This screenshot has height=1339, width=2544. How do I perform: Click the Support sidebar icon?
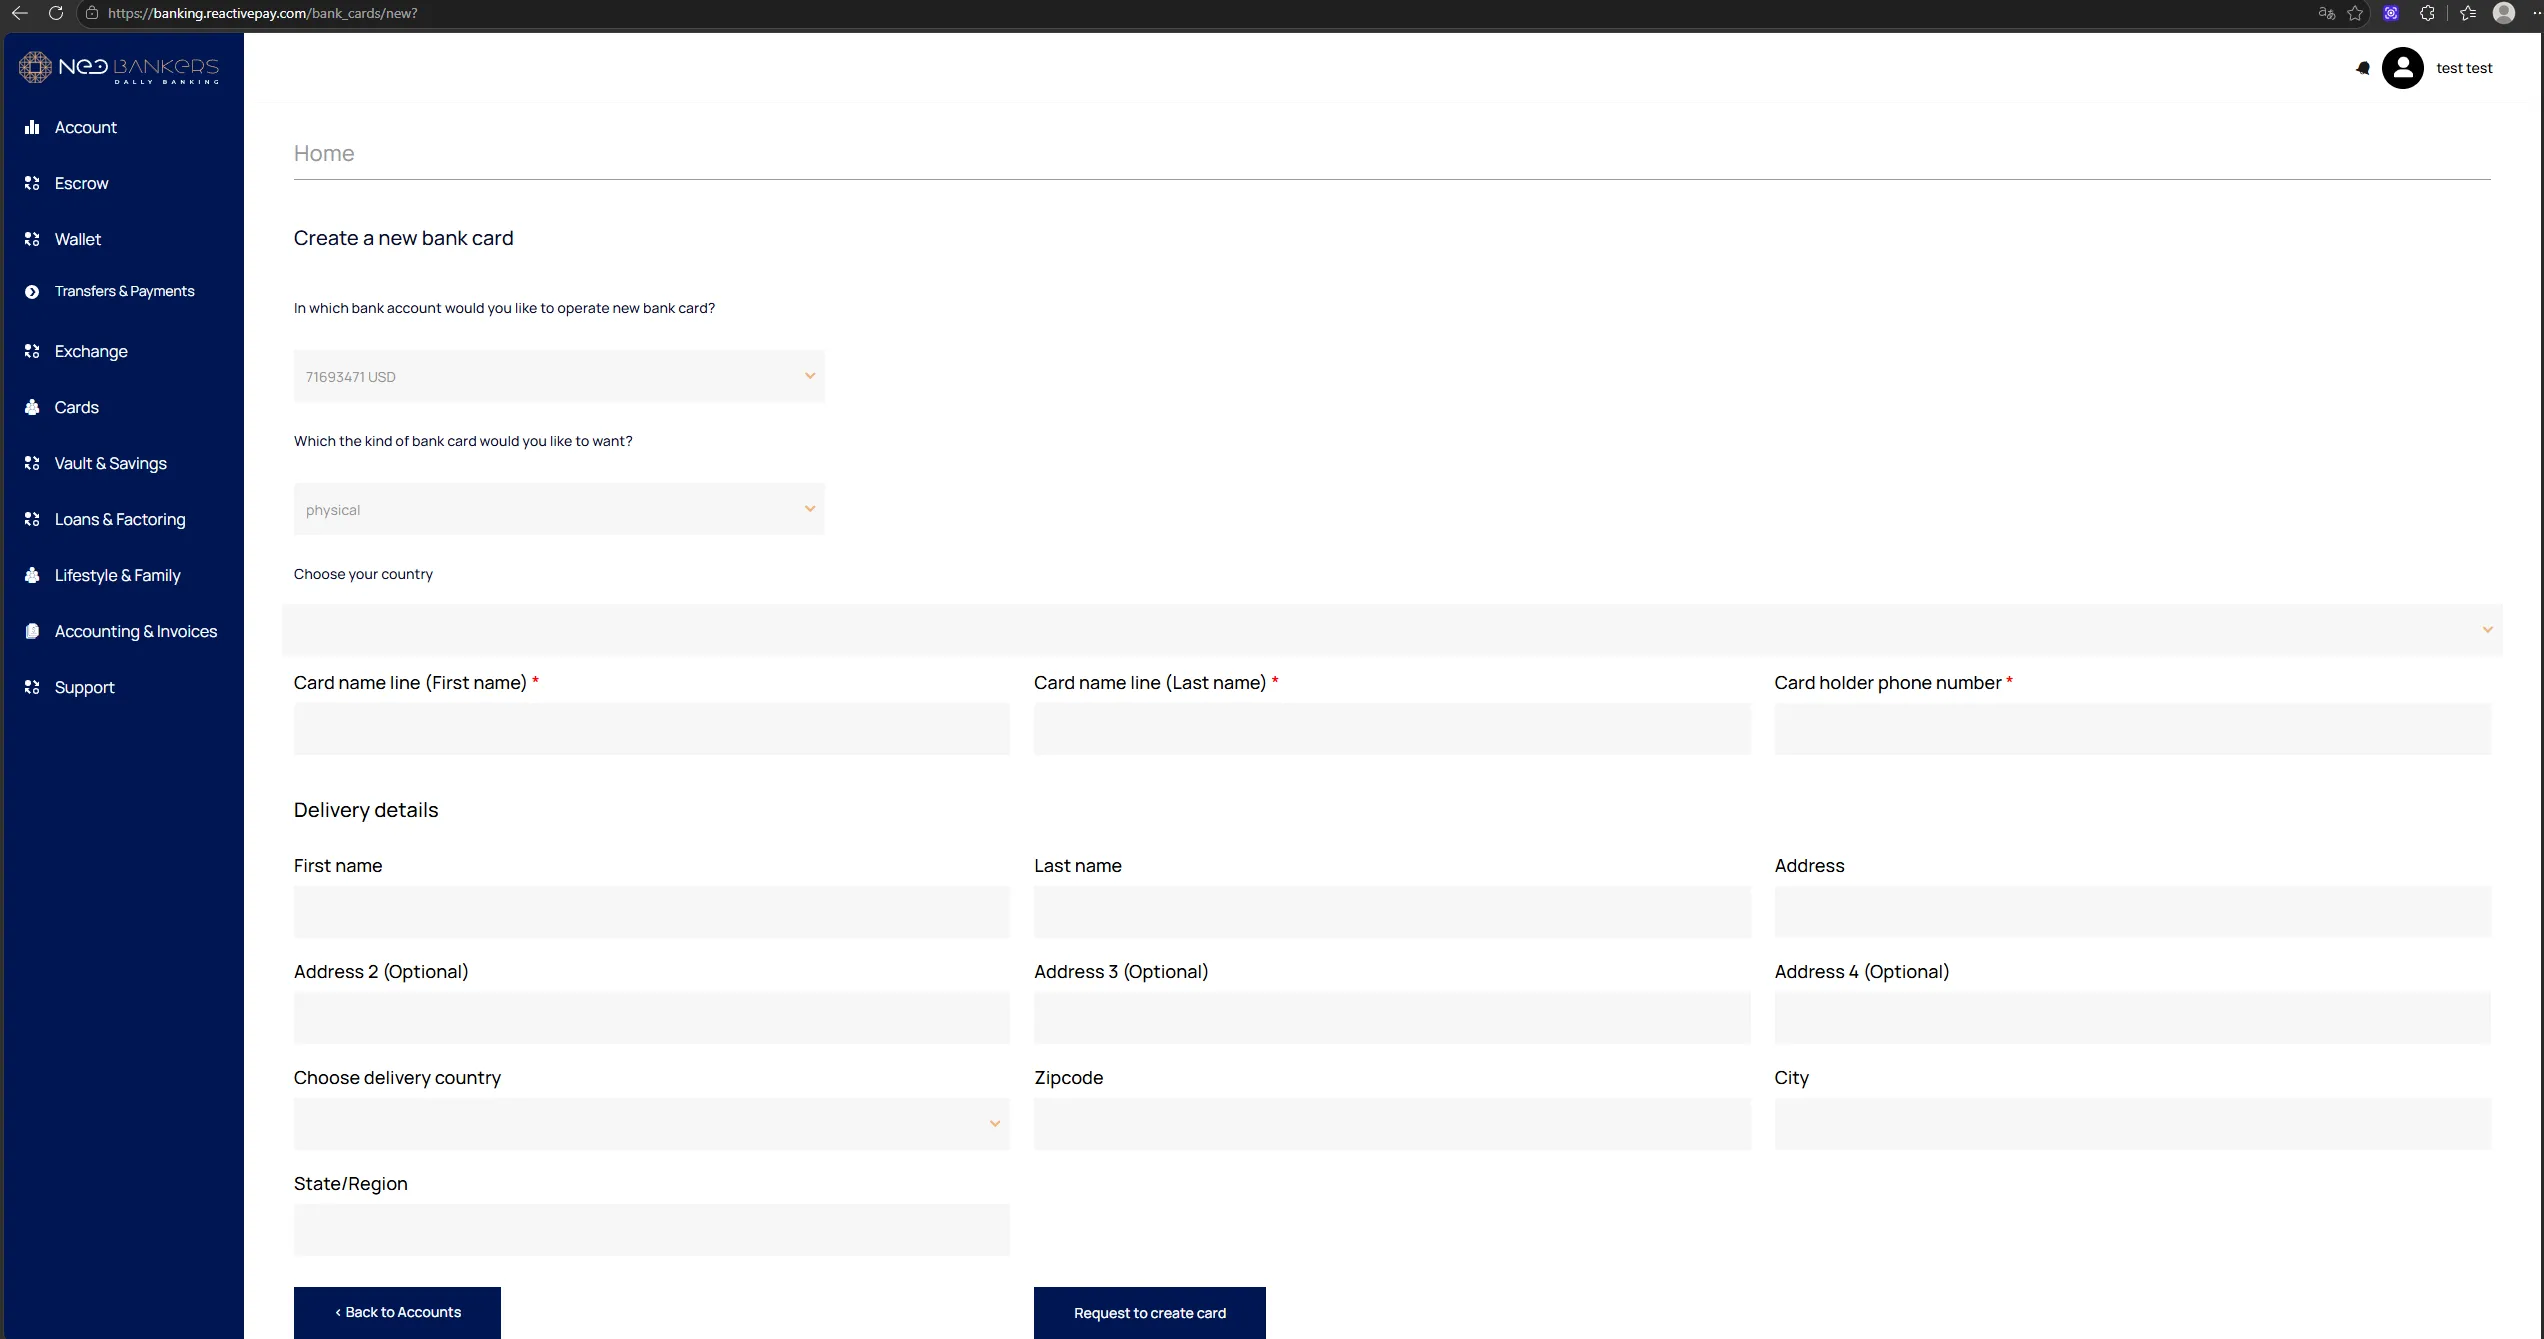[32, 687]
